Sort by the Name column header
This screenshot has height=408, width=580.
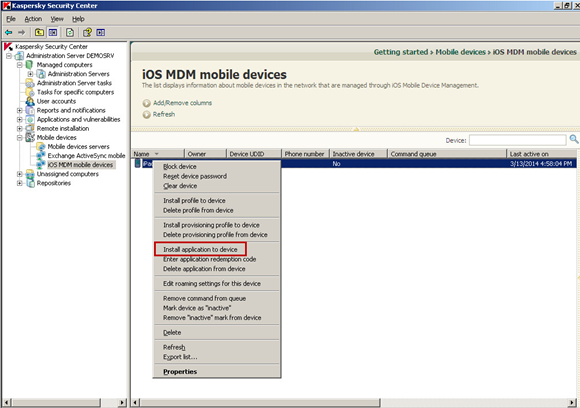158,154
